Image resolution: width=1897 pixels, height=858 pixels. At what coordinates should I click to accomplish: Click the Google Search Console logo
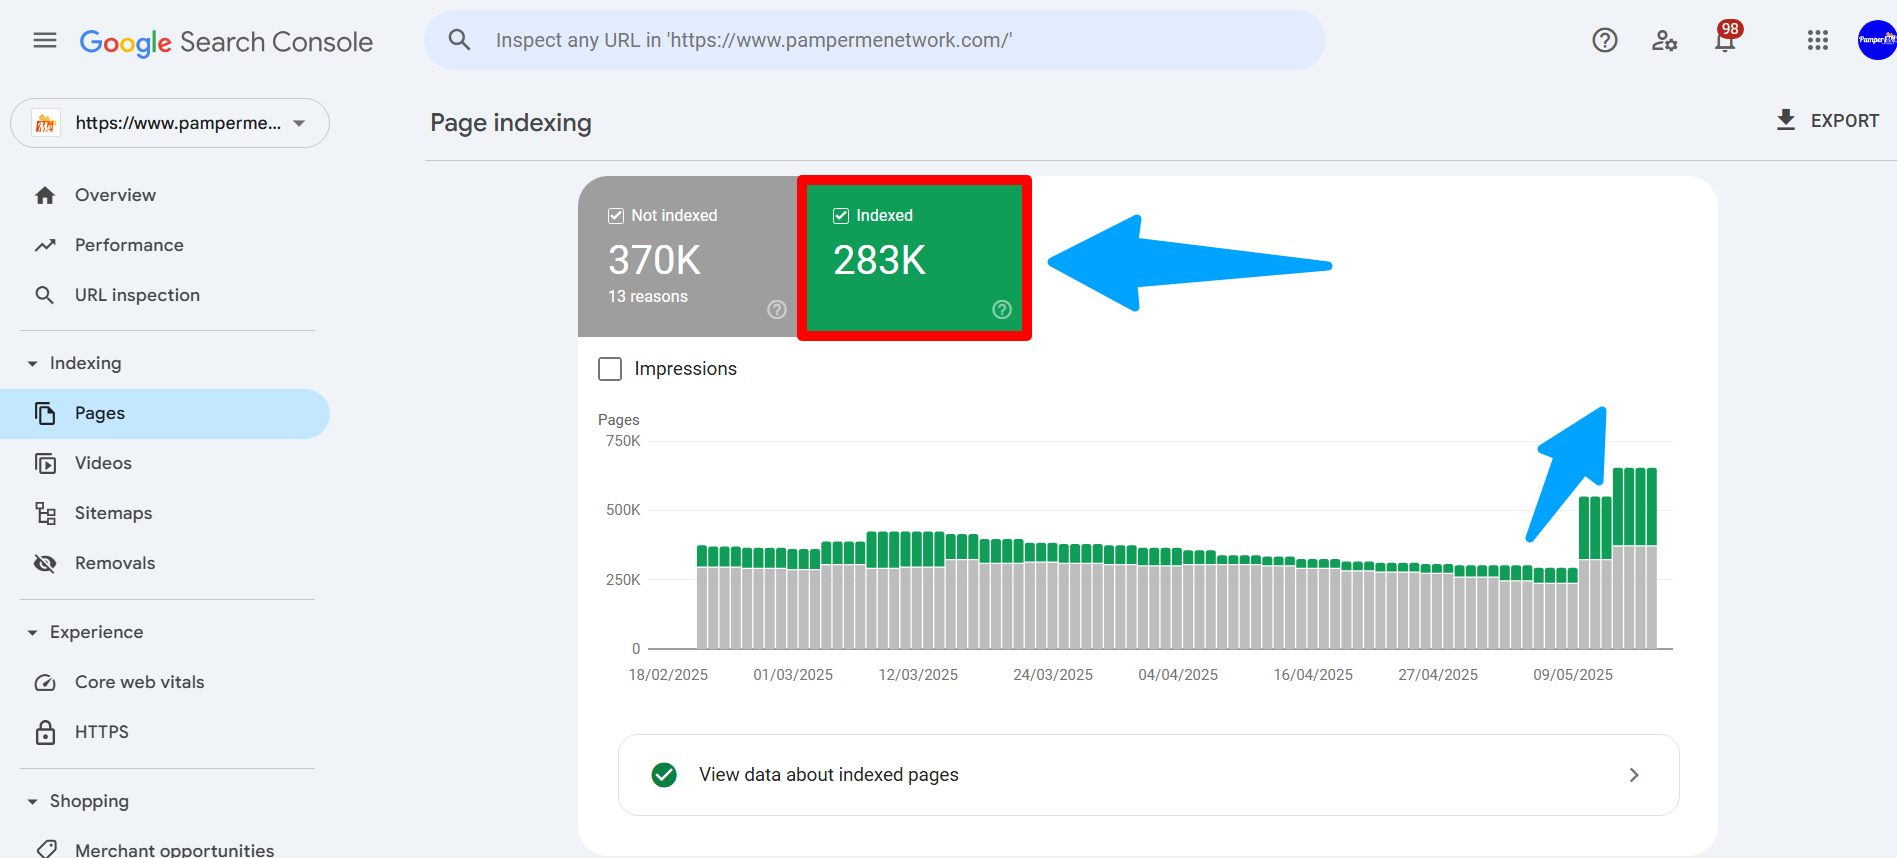[x=226, y=42]
